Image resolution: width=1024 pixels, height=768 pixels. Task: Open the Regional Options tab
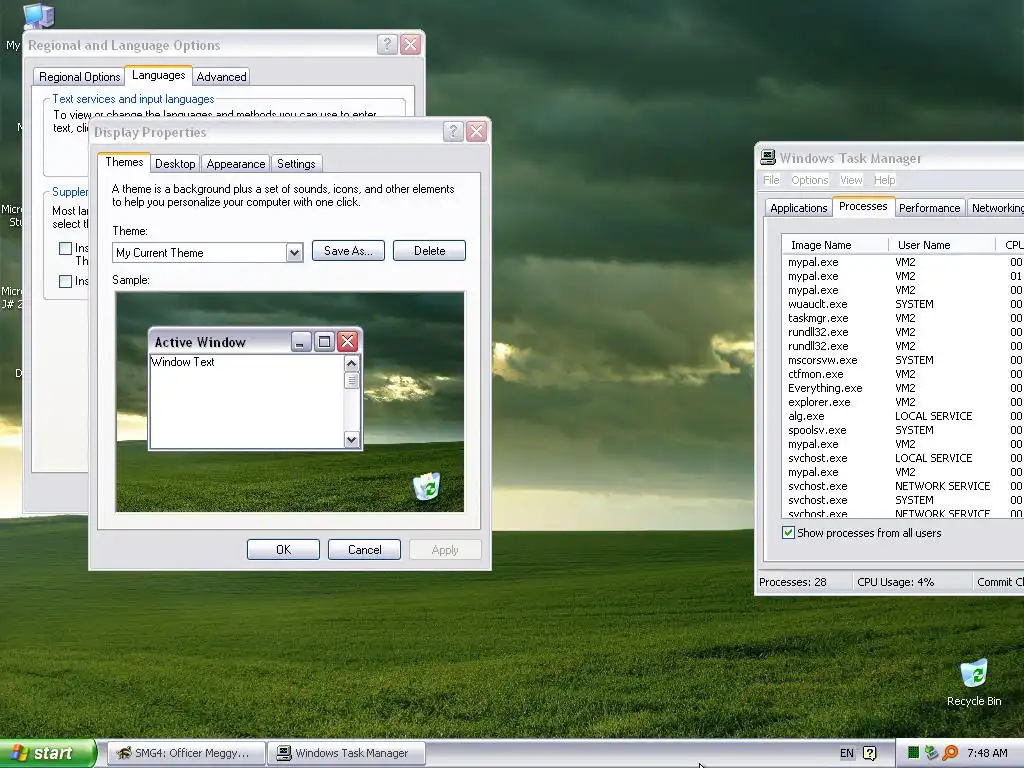pyautogui.click(x=80, y=76)
